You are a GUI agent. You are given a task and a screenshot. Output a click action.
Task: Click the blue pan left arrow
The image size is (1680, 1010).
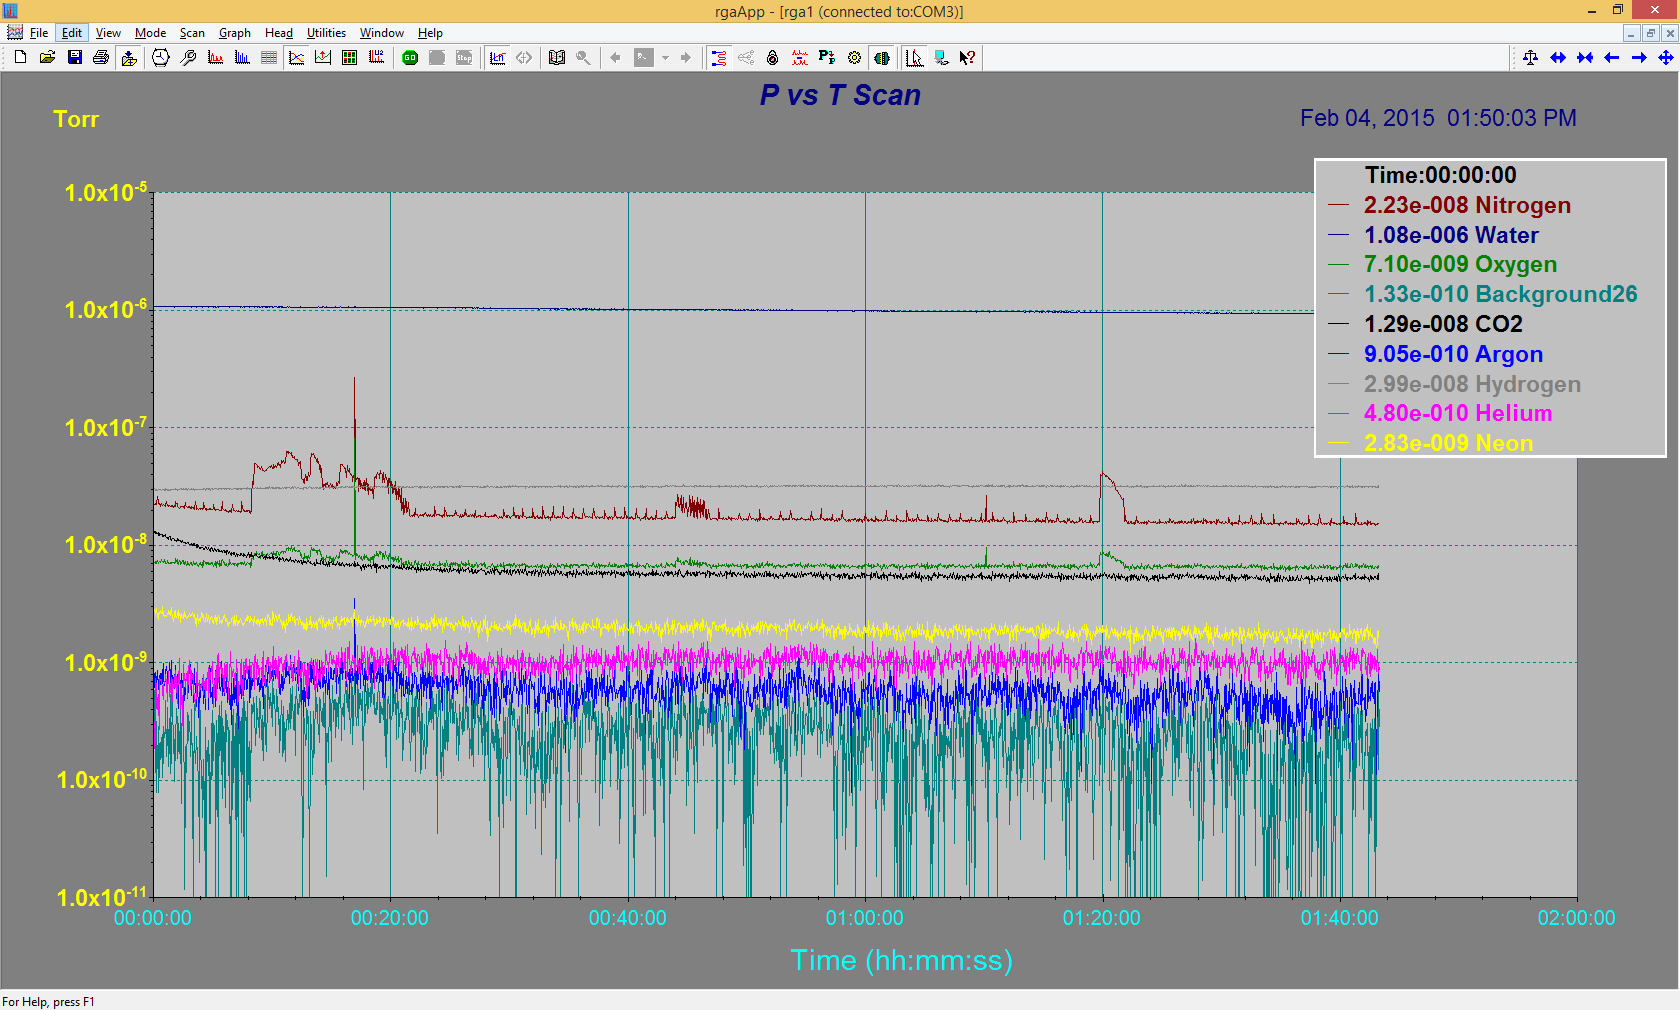[x=1612, y=58]
